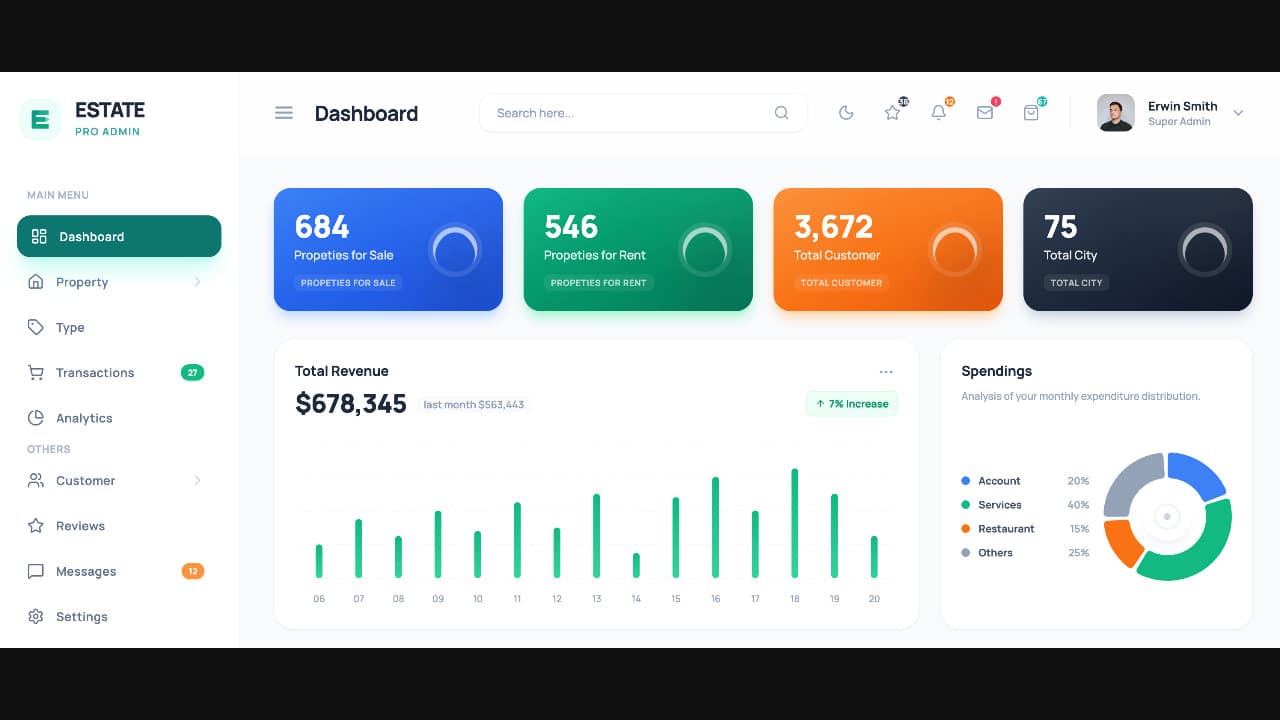This screenshot has height=720, width=1280.
Task: Click the Services legend dot in Spendings
Action: click(x=965, y=505)
